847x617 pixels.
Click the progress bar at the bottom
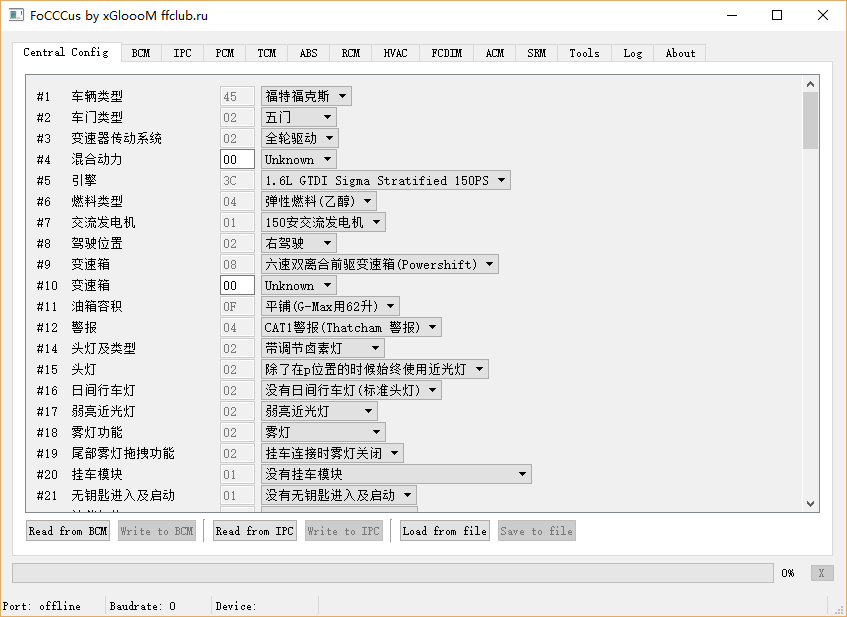(392, 573)
